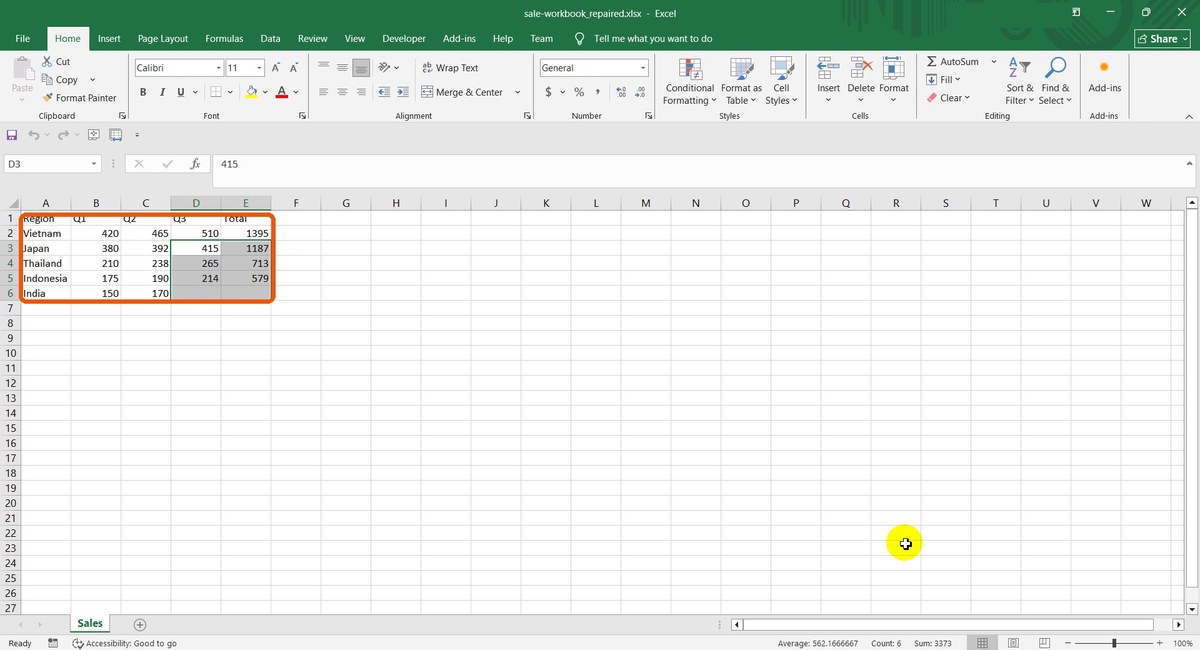This screenshot has height=650, width=1200.
Task: Align text left
Action: click(324, 92)
